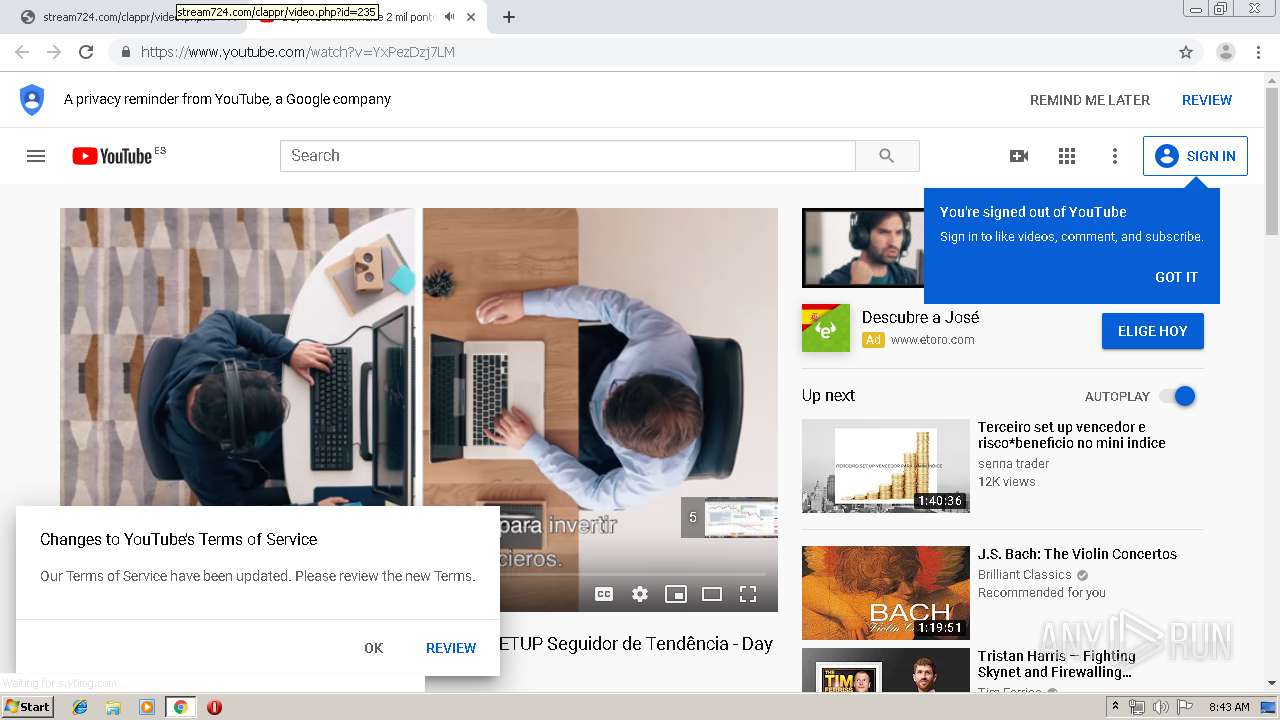The width and height of the screenshot is (1280, 720).
Task: Go back in Chrome
Action: [22, 52]
